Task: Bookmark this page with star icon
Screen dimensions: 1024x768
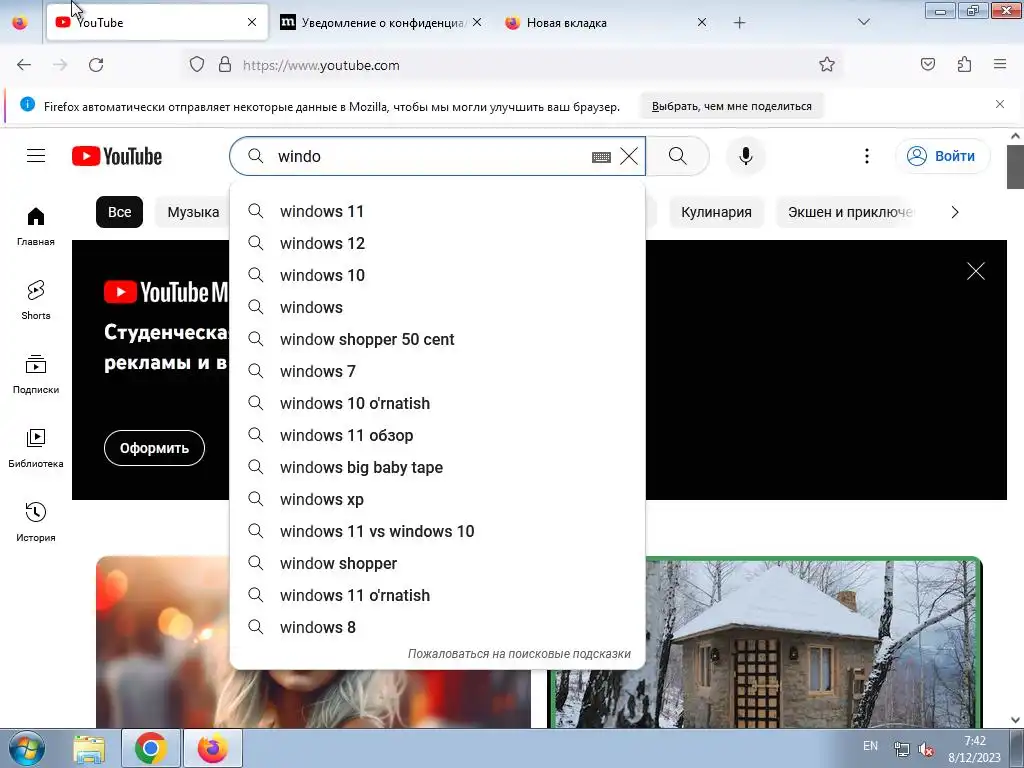Action: 827,65
